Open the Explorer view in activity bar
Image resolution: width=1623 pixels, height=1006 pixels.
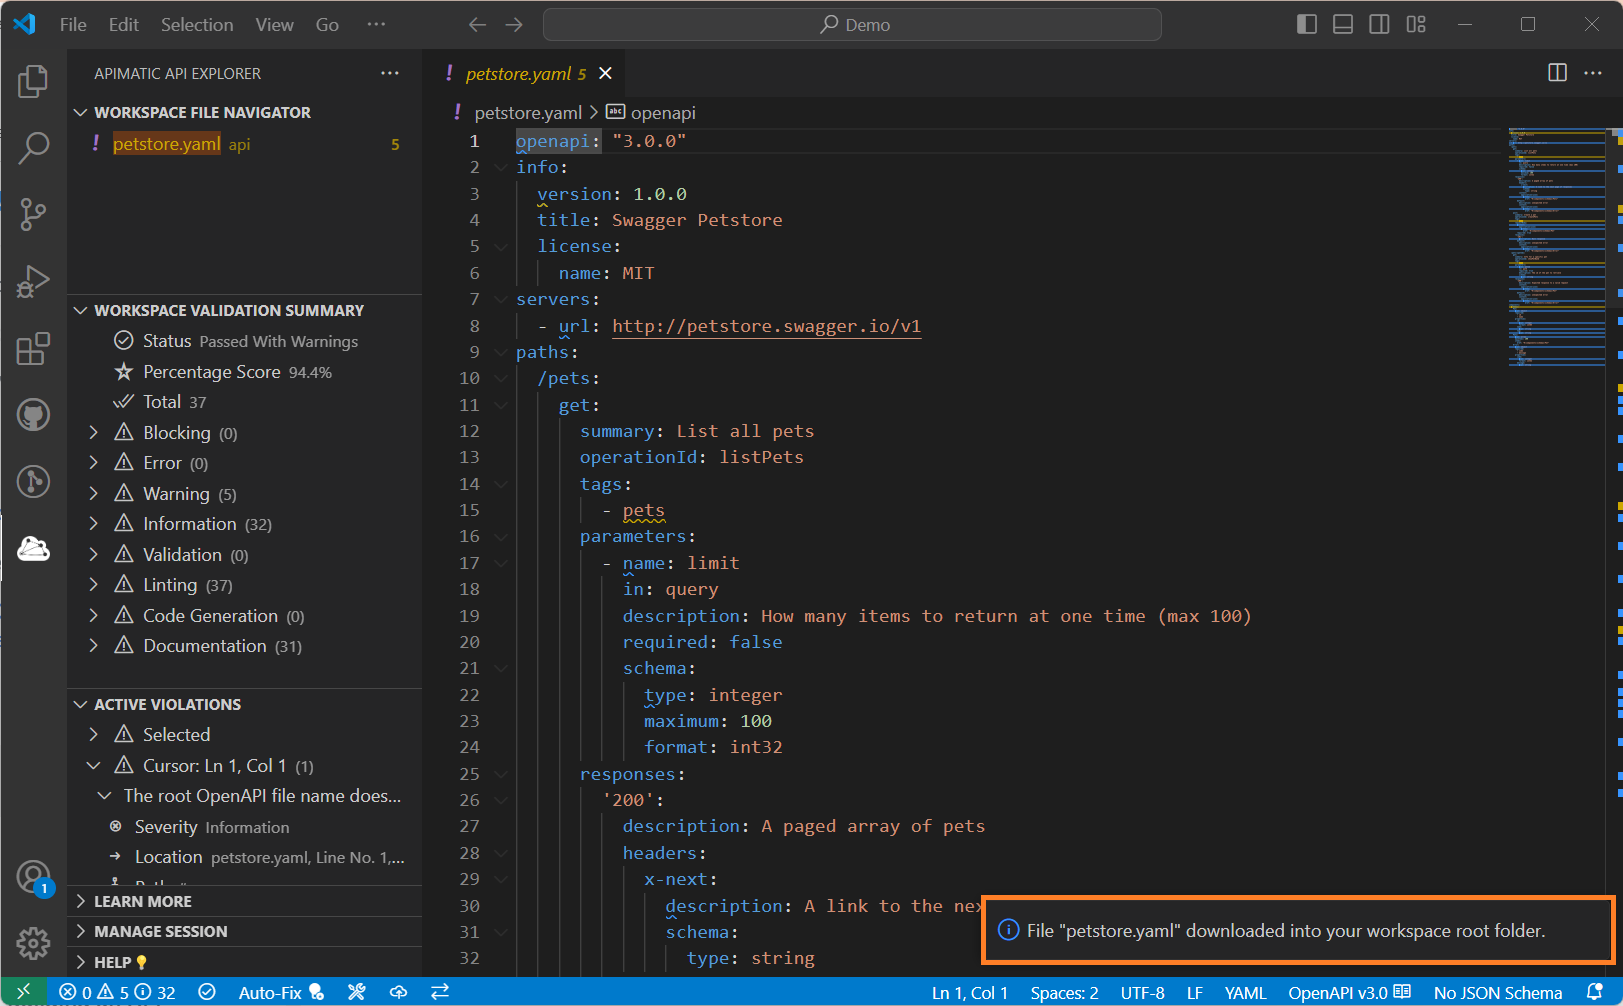coord(33,81)
